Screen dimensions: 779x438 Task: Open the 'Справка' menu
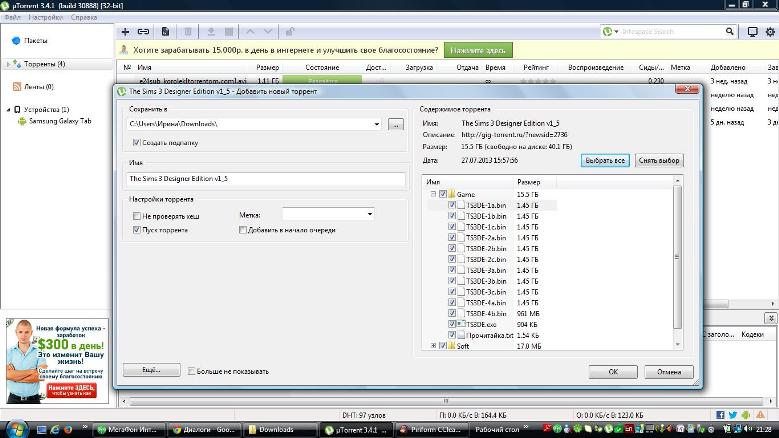84,18
